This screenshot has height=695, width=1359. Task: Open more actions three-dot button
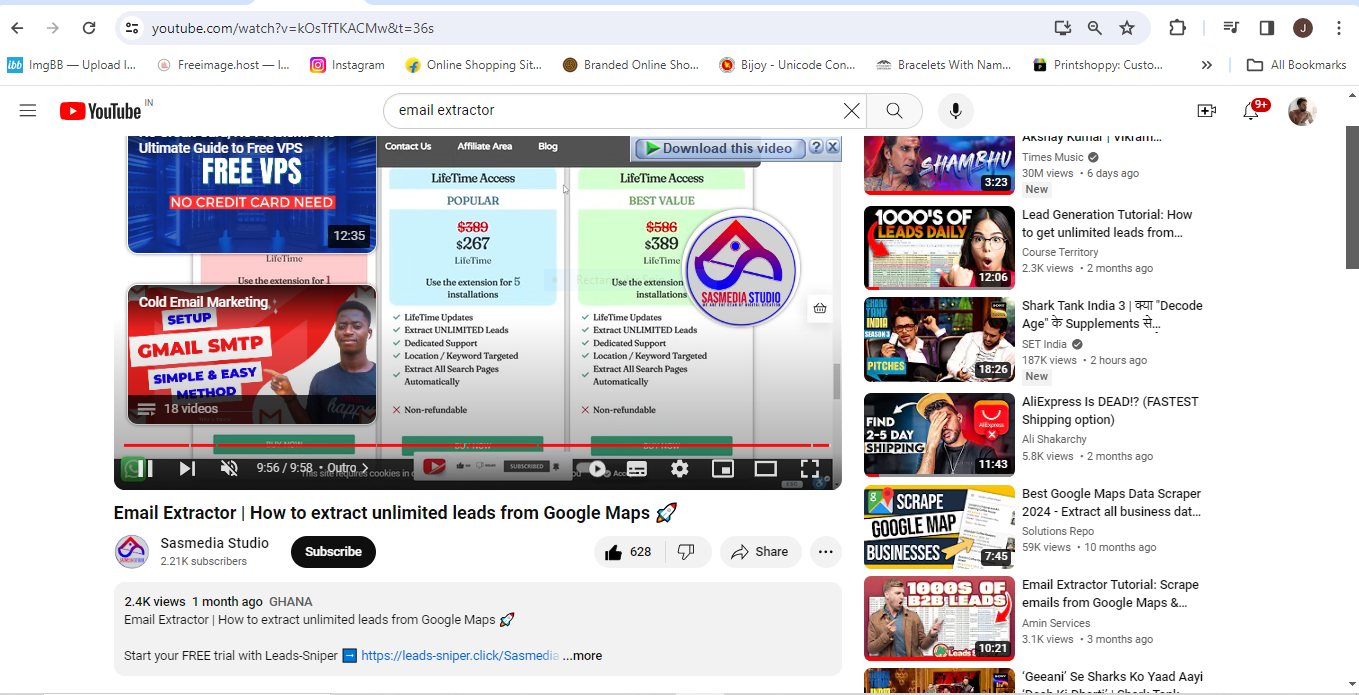click(825, 552)
